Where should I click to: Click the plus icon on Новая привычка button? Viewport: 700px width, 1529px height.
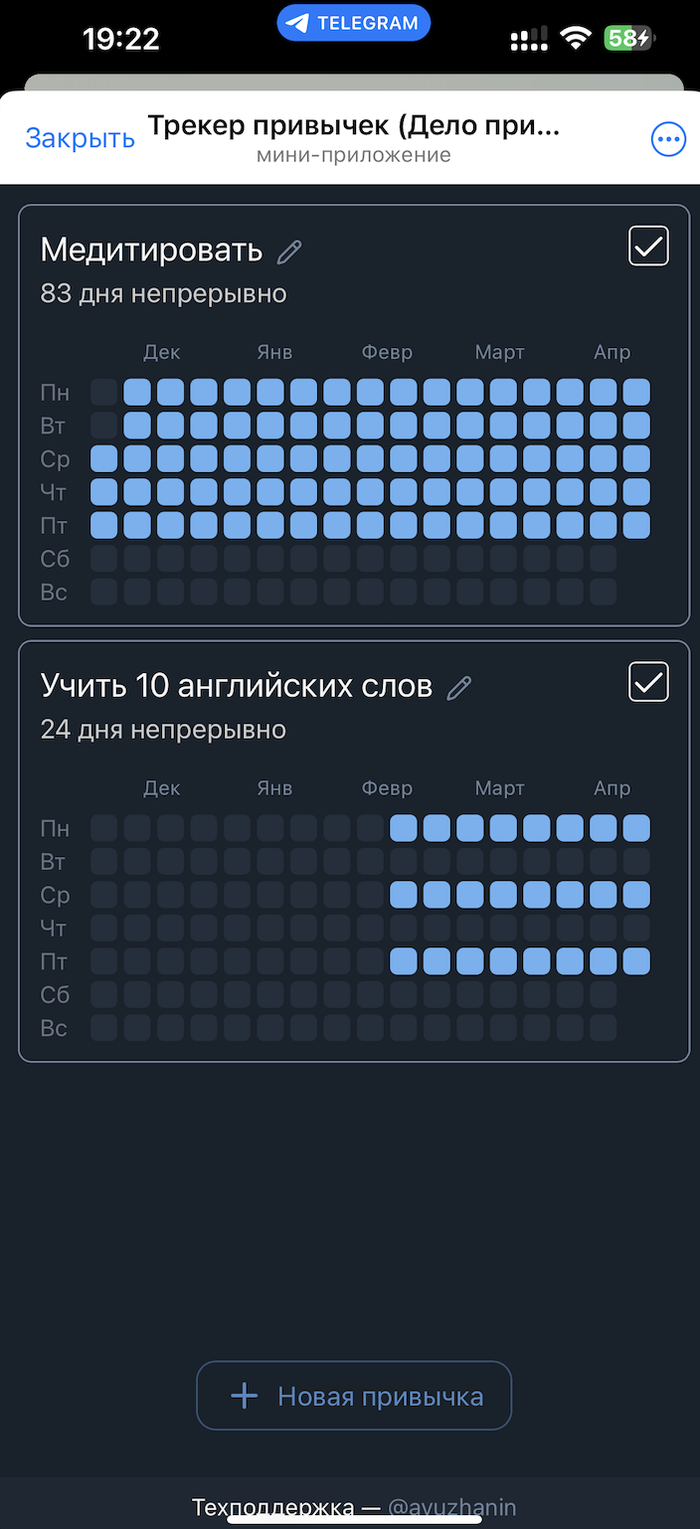(x=245, y=1395)
